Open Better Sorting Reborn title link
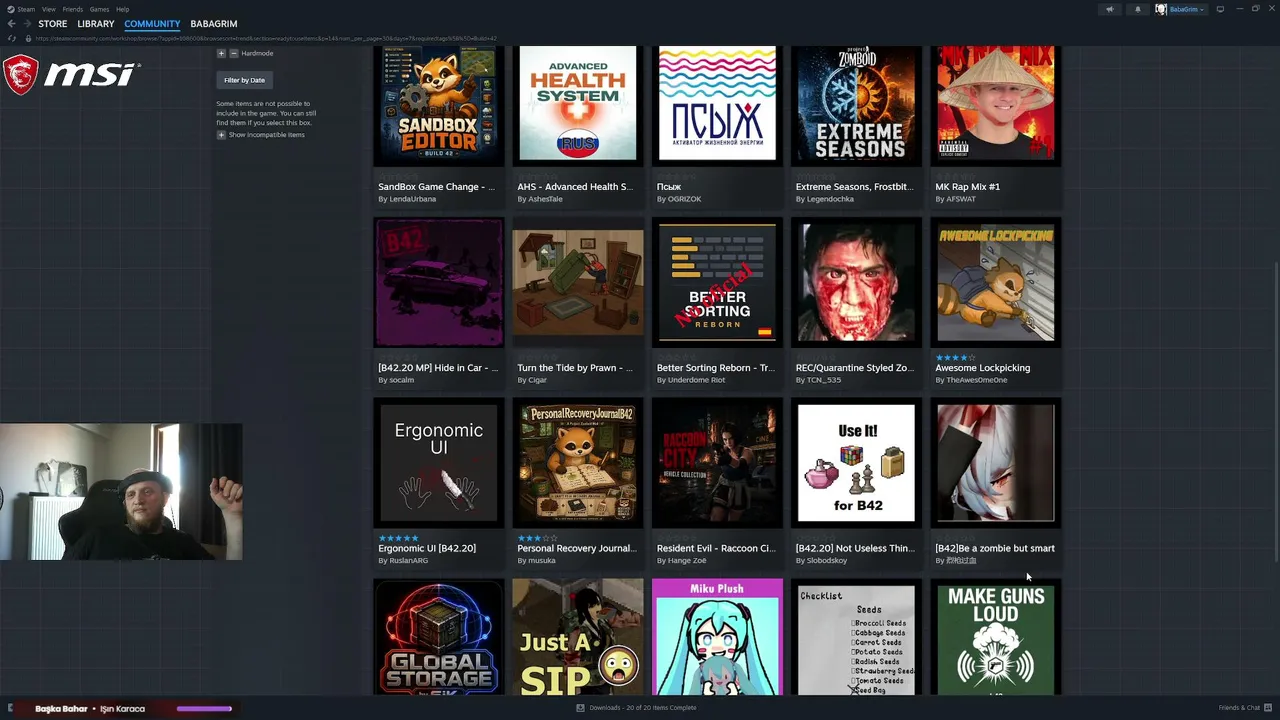Screen dimensions: 1280x720 [715, 368]
